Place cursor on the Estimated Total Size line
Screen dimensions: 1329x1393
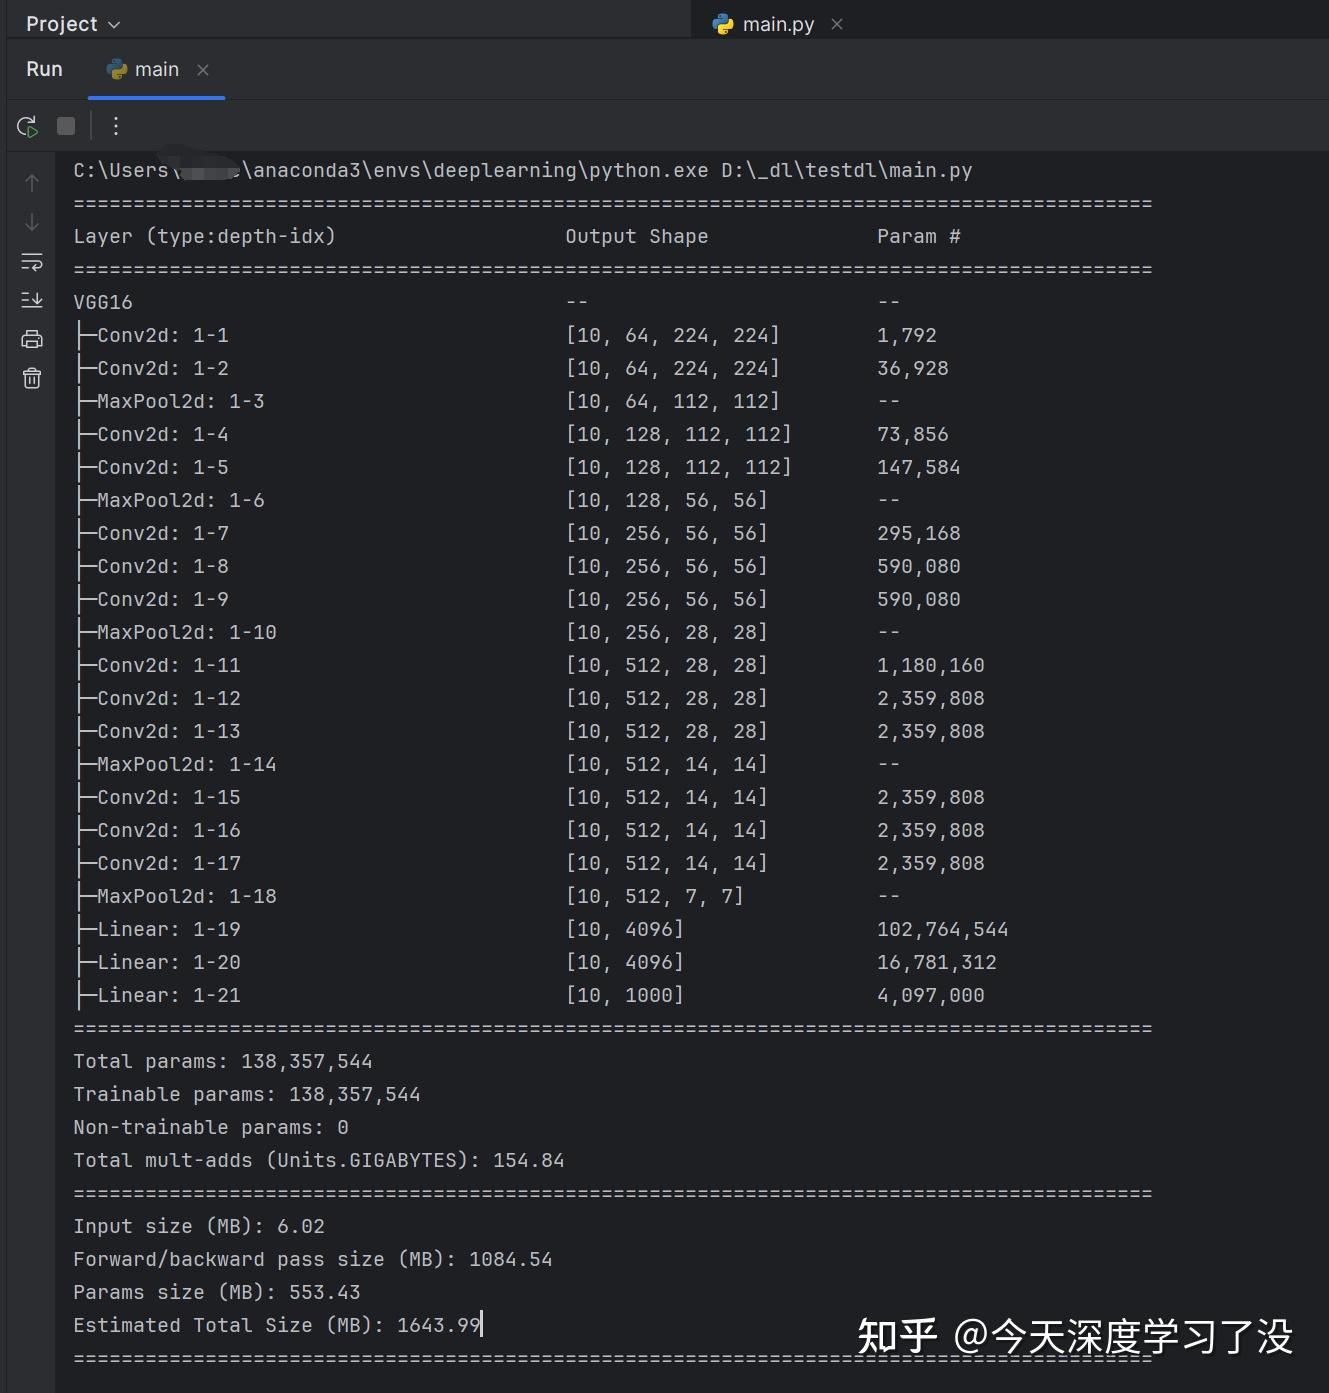click(276, 1324)
